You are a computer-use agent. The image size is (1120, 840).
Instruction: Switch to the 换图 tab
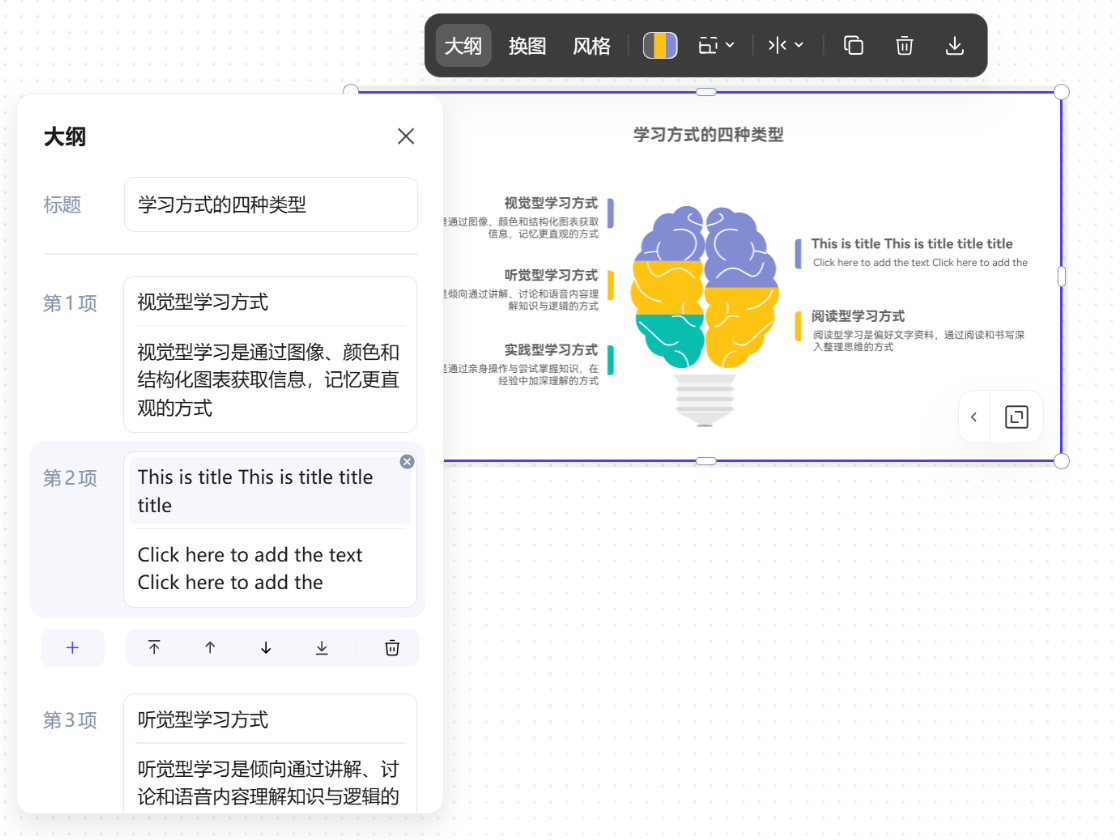[x=527, y=45]
